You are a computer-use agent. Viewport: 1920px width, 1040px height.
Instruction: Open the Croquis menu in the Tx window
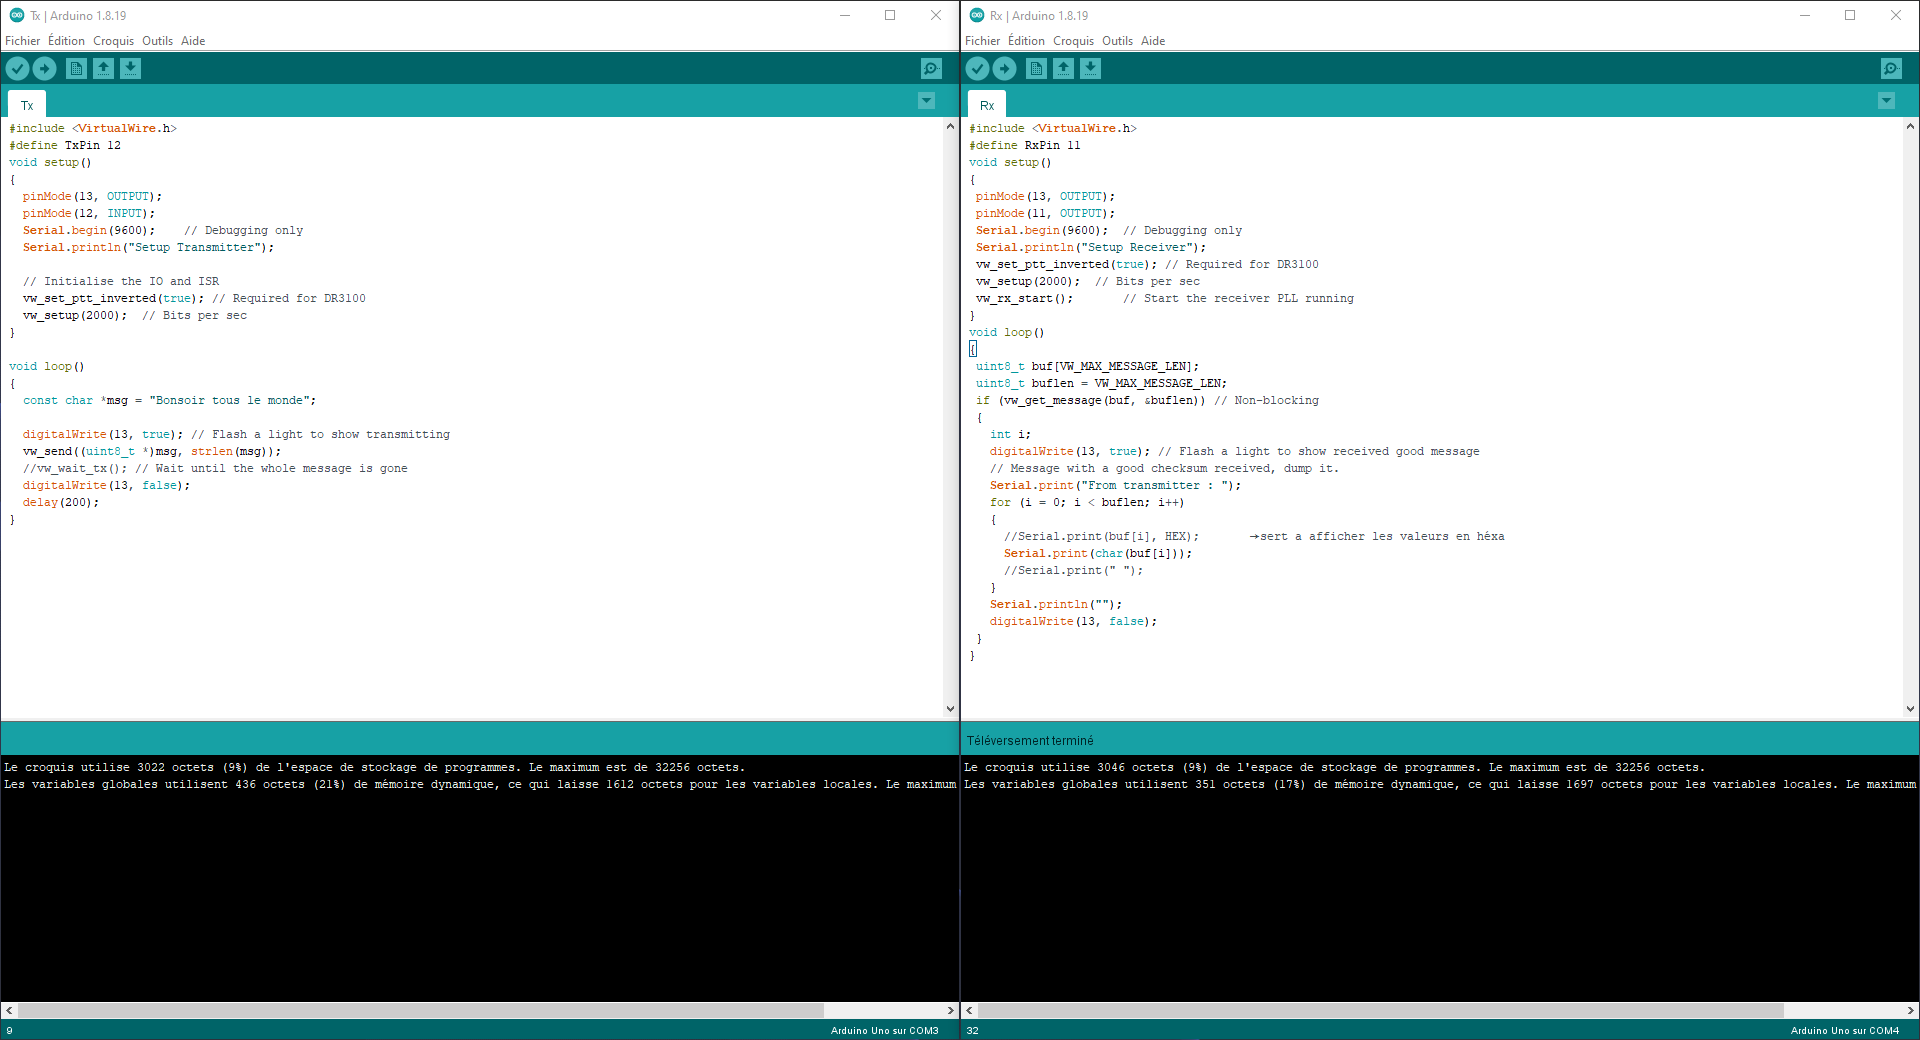(113, 41)
